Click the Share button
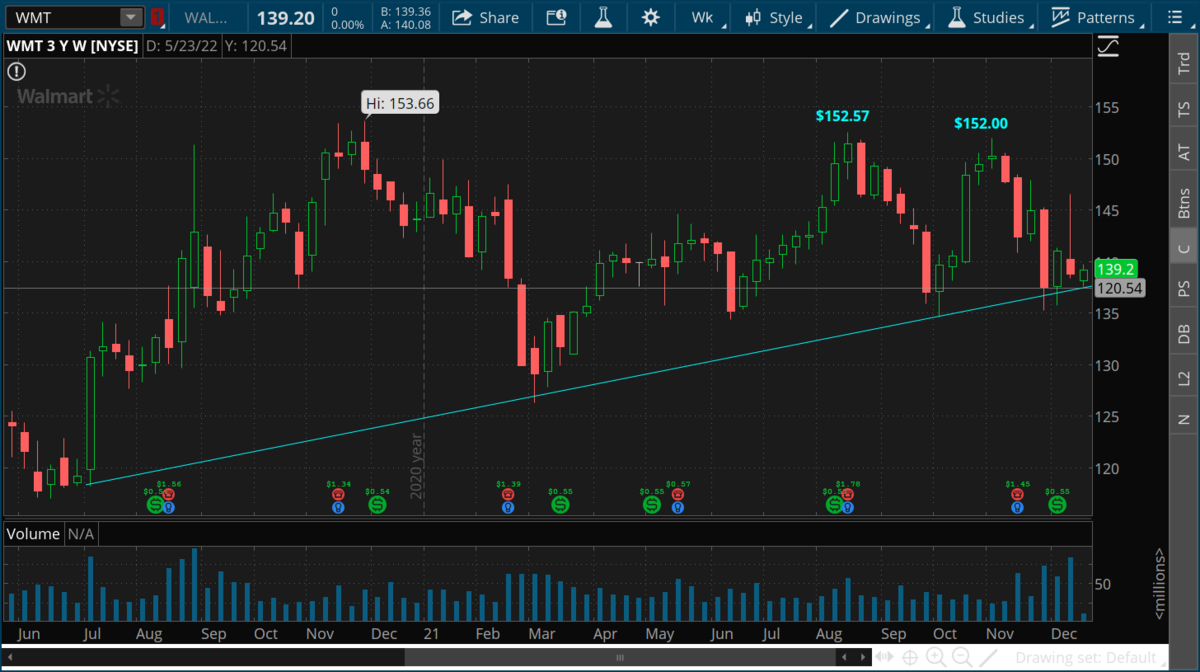Image resolution: width=1200 pixels, height=672 pixels. (485, 17)
